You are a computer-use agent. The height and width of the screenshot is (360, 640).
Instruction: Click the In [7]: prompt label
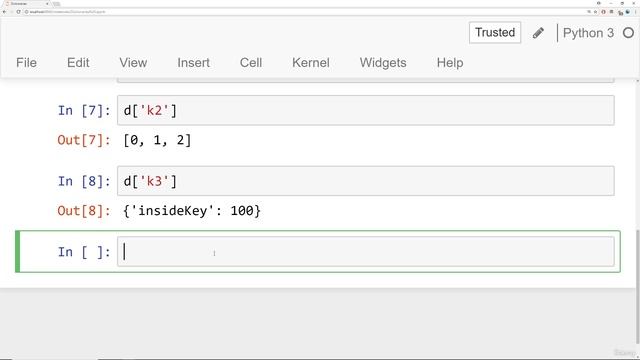[x=84, y=111]
